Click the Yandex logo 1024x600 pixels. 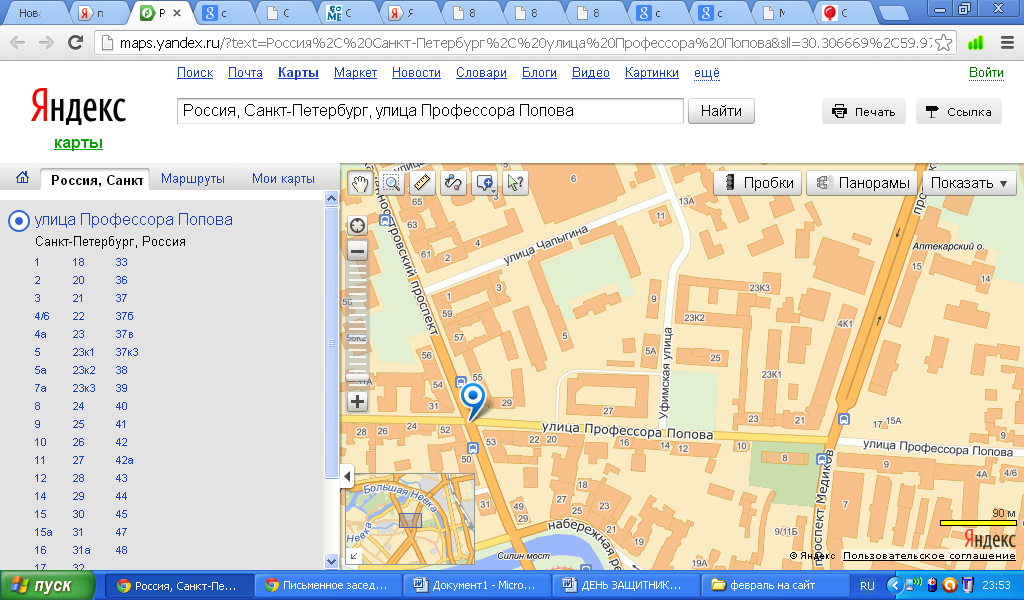(x=78, y=107)
